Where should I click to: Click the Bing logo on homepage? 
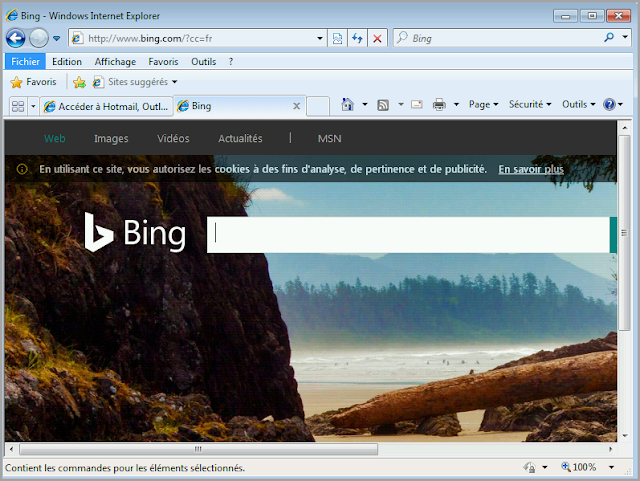pyautogui.click(x=135, y=232)
